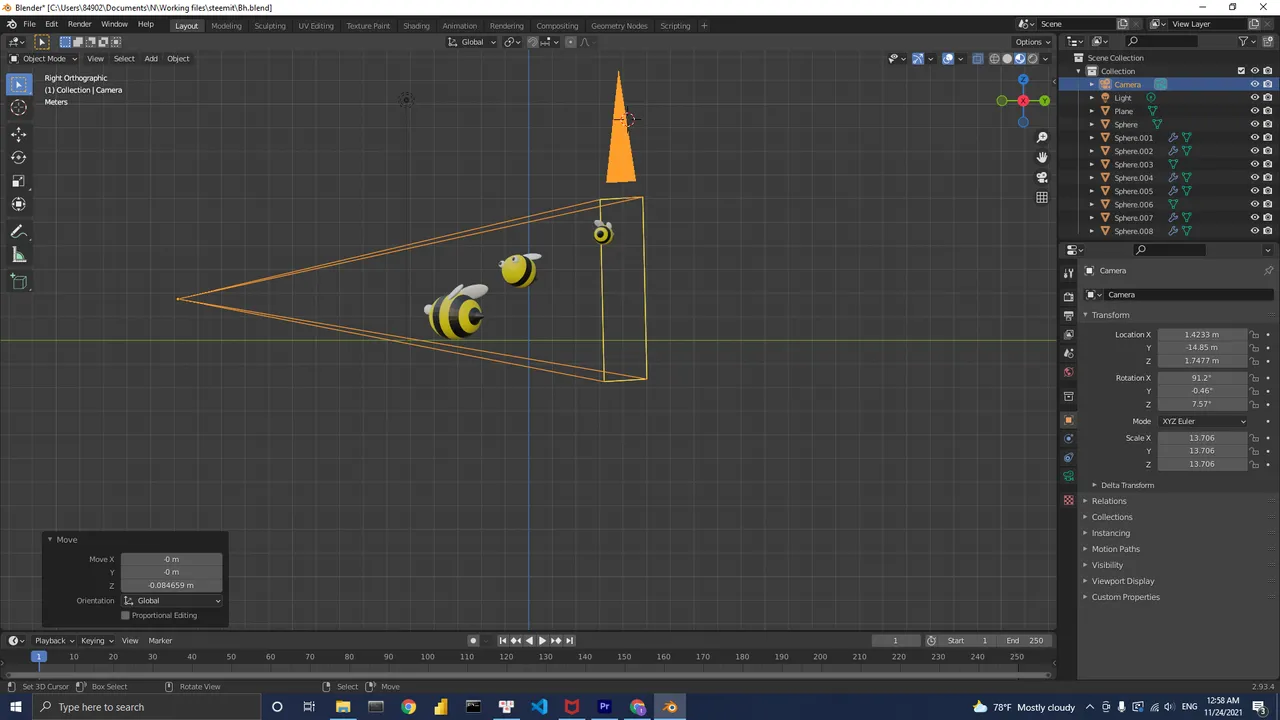The image size is (1280, 720).
Task: Open the Render menu
Action: tap(79, 24)
